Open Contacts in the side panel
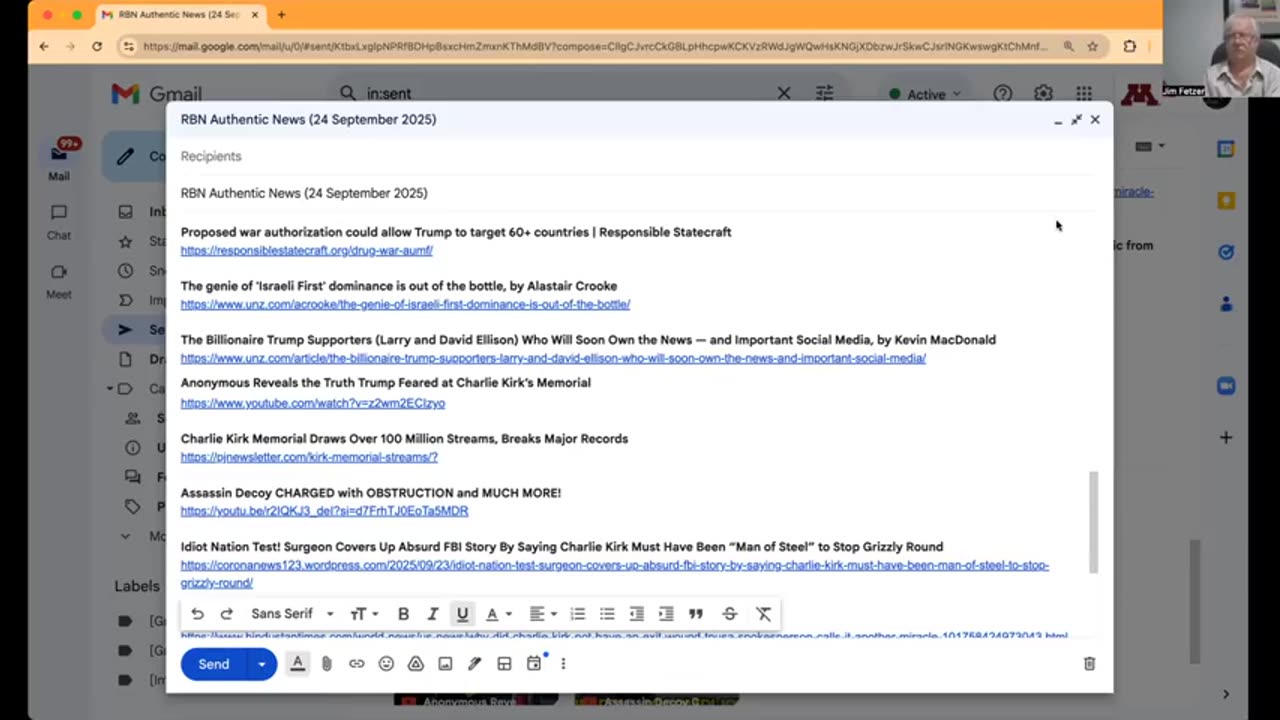1280x720 pixels. 1226,304
